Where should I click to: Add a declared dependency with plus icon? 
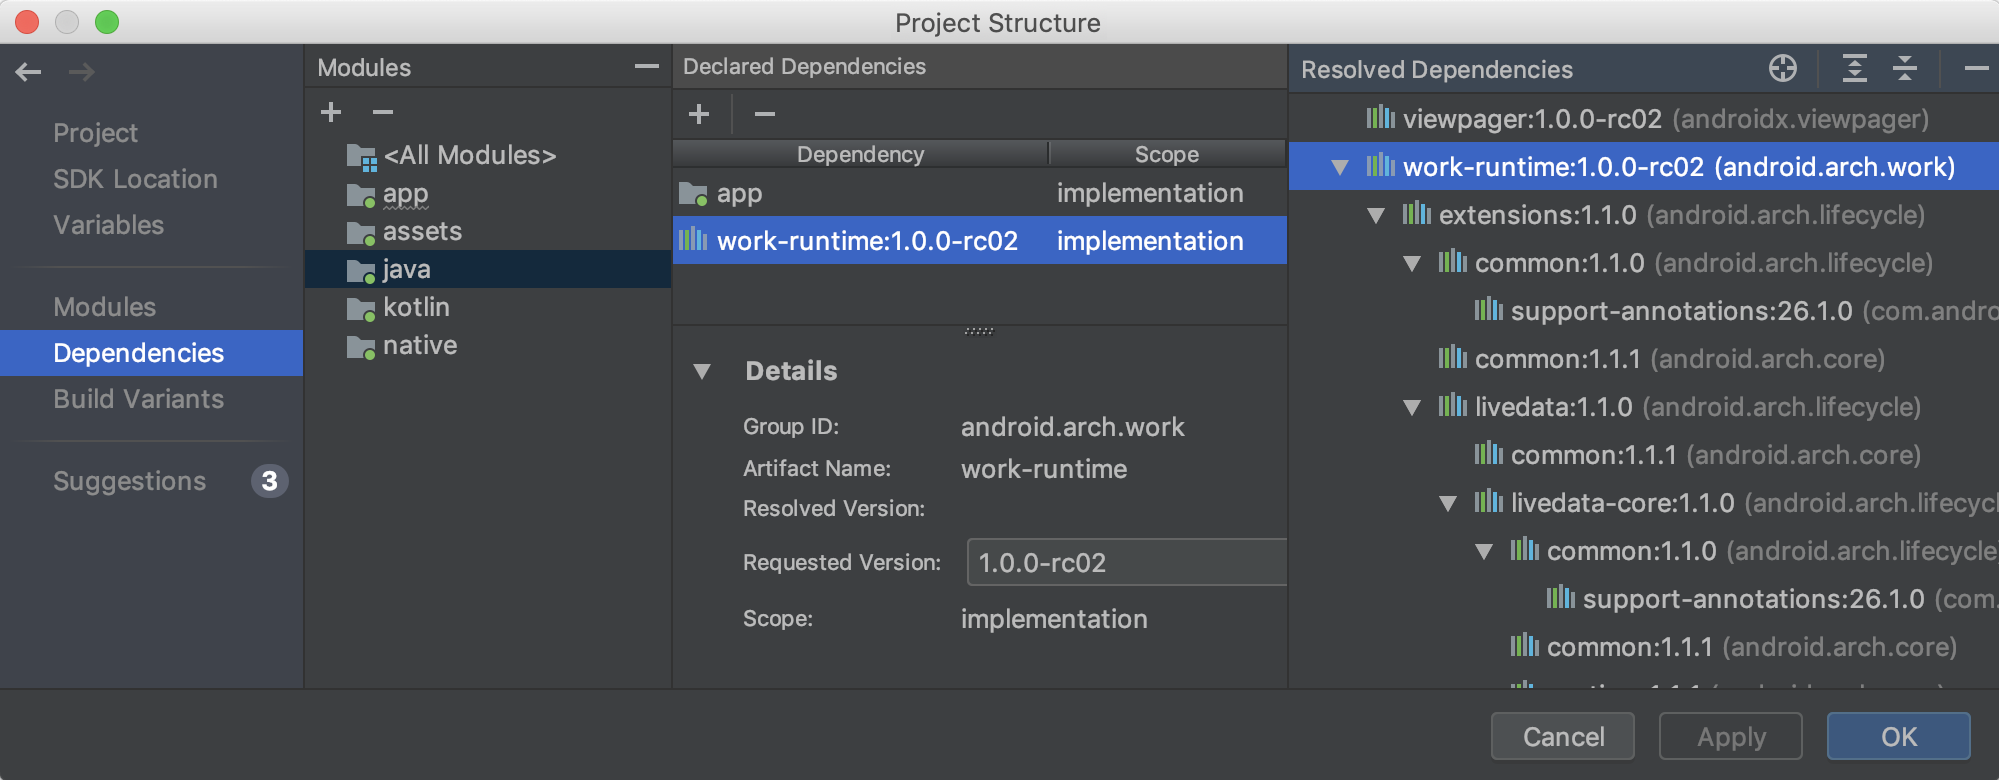(699, 114)
